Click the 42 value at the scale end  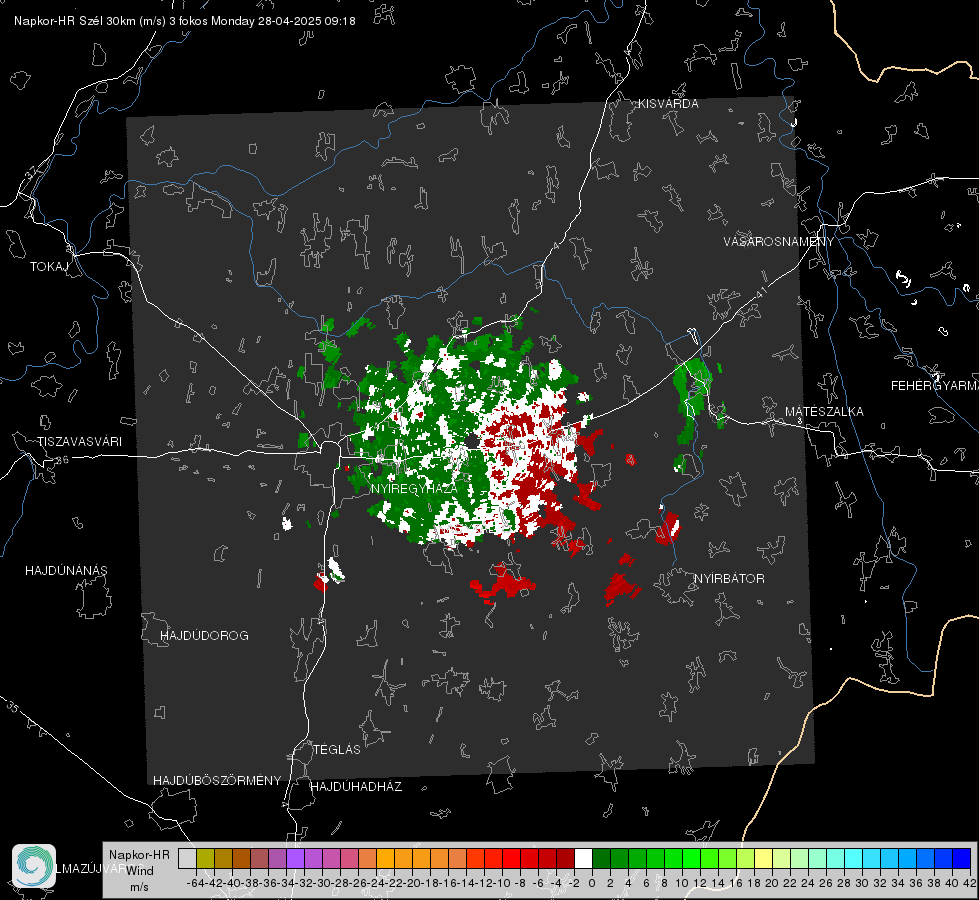click(969, 883)
